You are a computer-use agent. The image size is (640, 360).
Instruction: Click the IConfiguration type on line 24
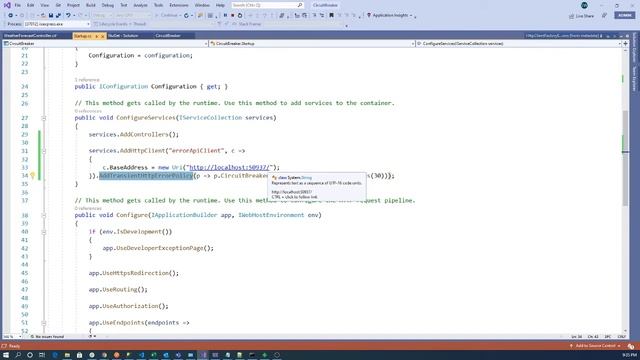point(123,87)
